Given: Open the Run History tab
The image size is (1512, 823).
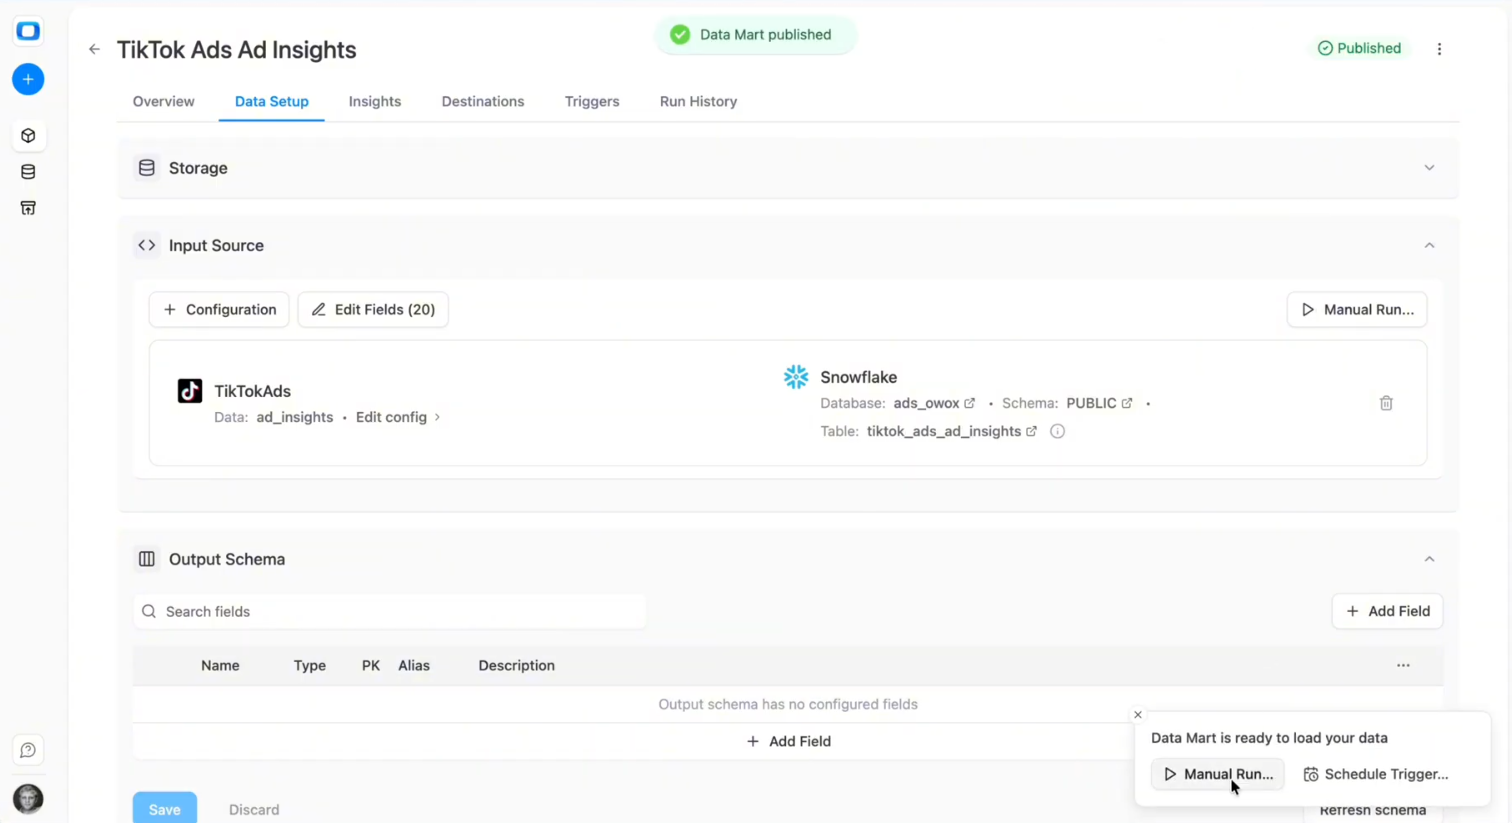Looking at the screenshot, I should pos(698,101).
